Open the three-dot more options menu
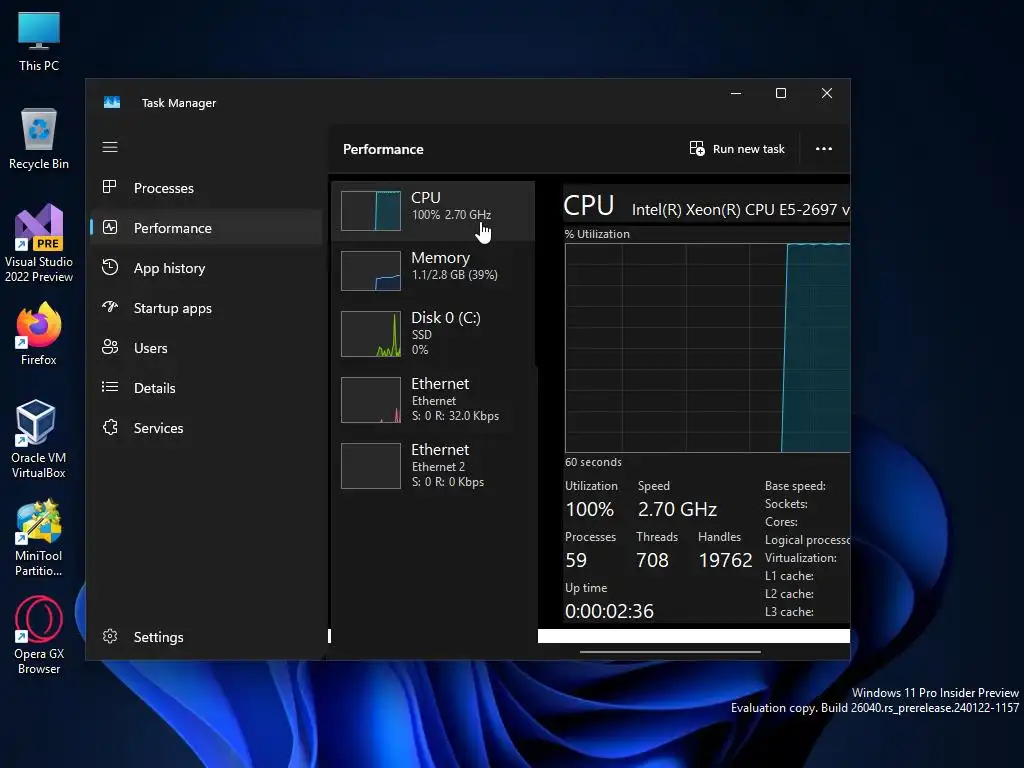1024x768 pixels. (824, 149)
